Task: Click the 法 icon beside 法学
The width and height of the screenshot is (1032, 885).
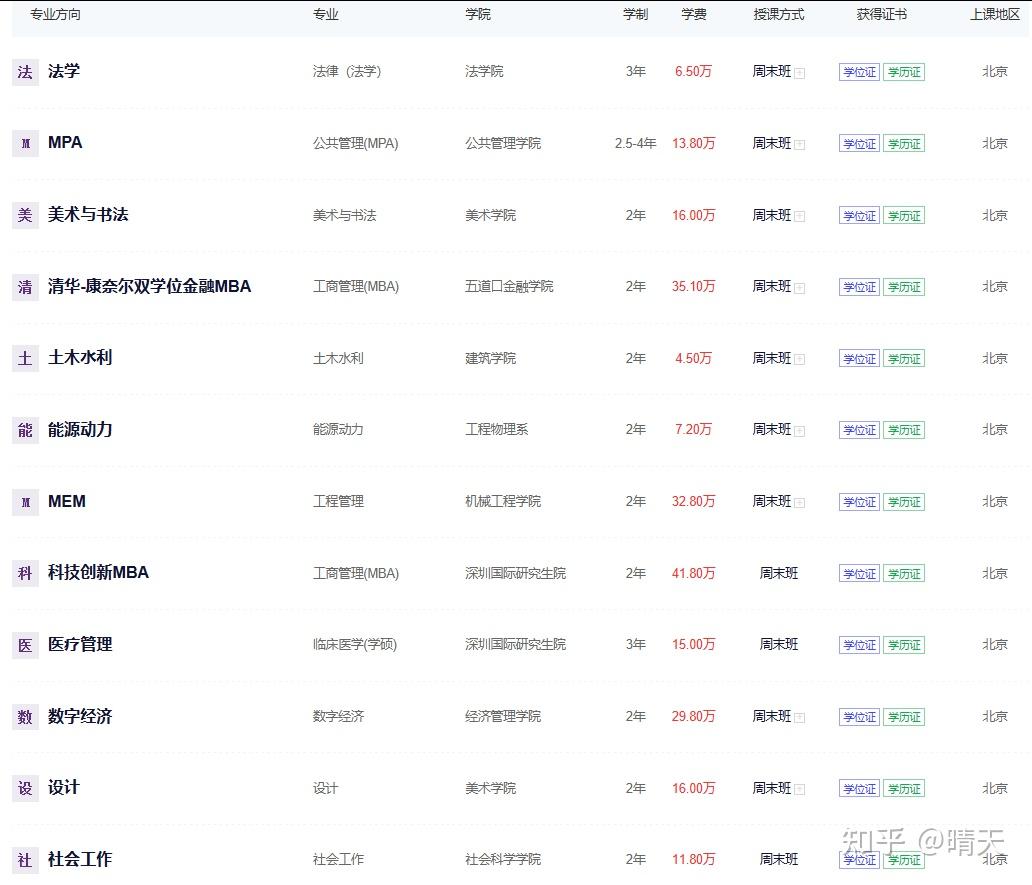Action: (x=25, y=72)
